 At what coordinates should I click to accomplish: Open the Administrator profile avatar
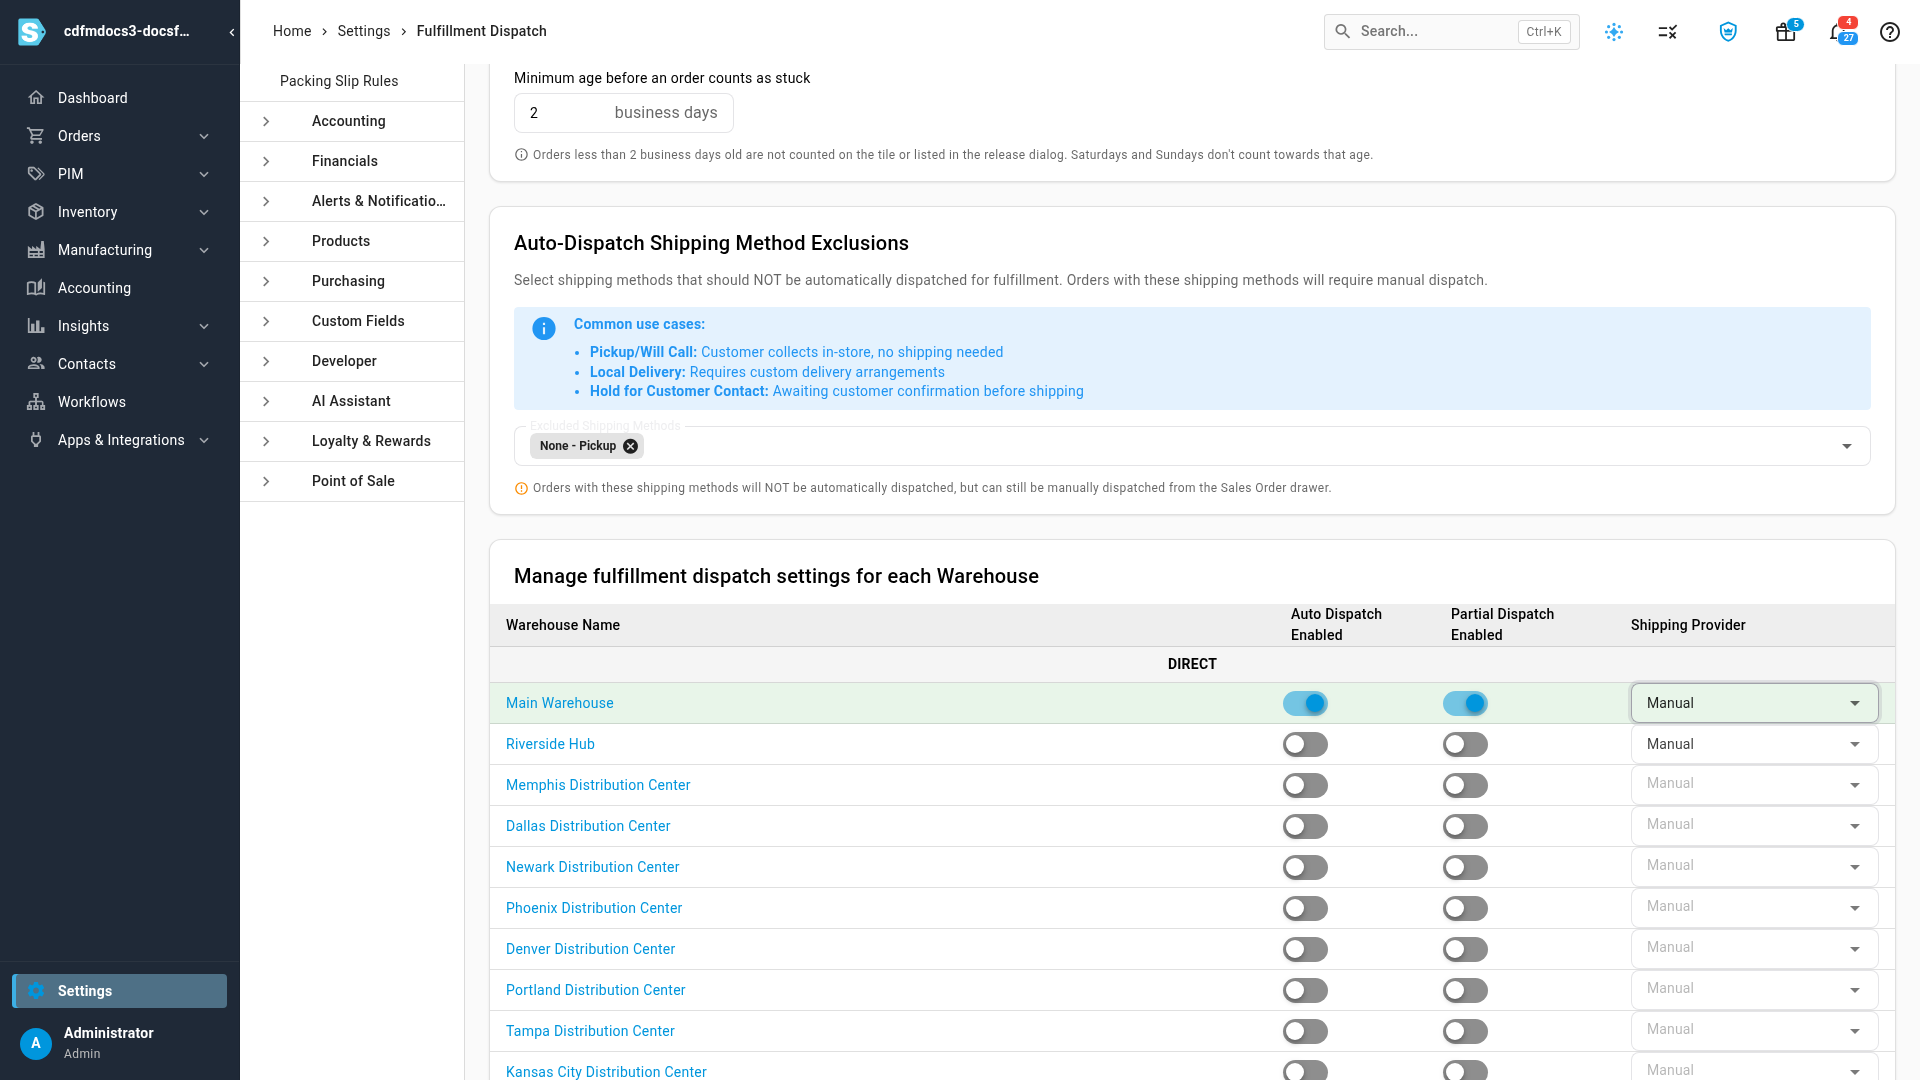(x=36, y=1043)
